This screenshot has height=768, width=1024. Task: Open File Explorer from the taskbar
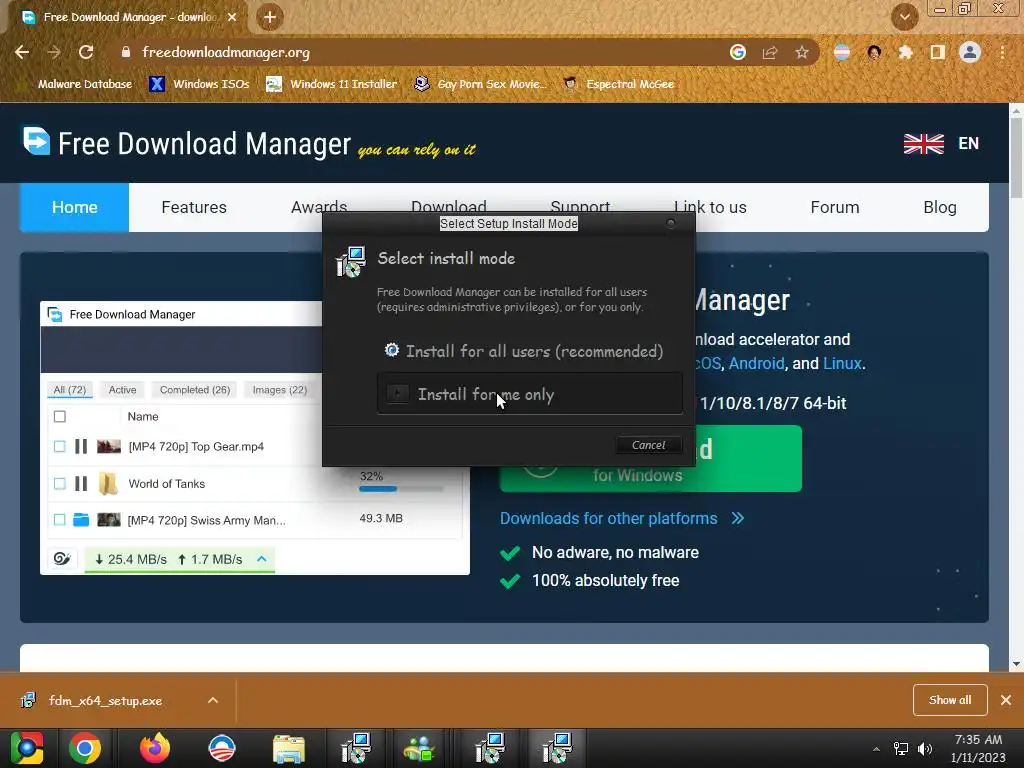tap(289, 749)
